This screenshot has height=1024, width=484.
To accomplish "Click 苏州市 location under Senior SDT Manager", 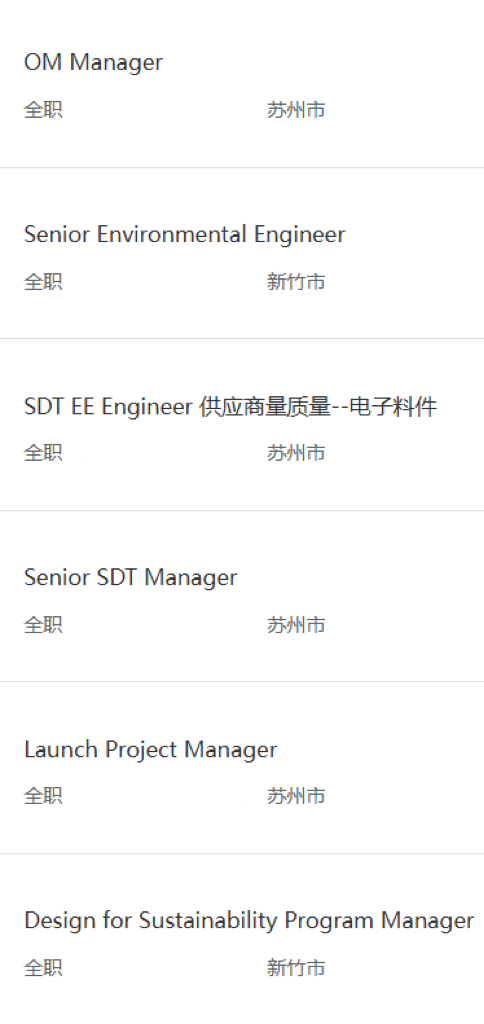I will pos(296,625).
